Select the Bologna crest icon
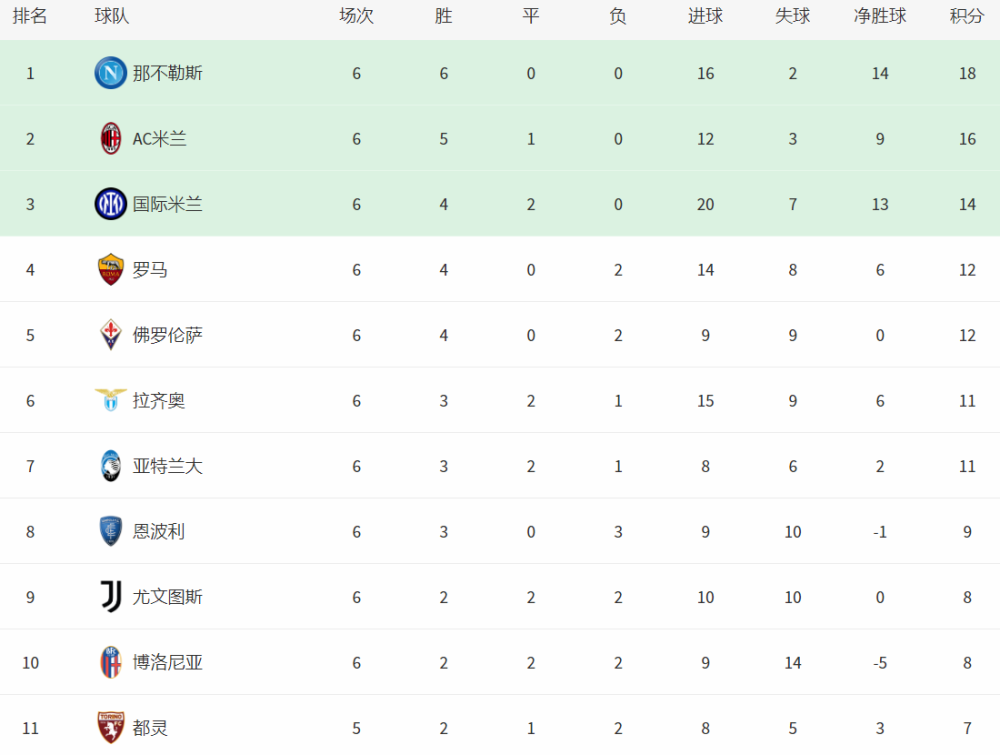The width and height of the screenshot is (1000, 755). pos(111,663)
